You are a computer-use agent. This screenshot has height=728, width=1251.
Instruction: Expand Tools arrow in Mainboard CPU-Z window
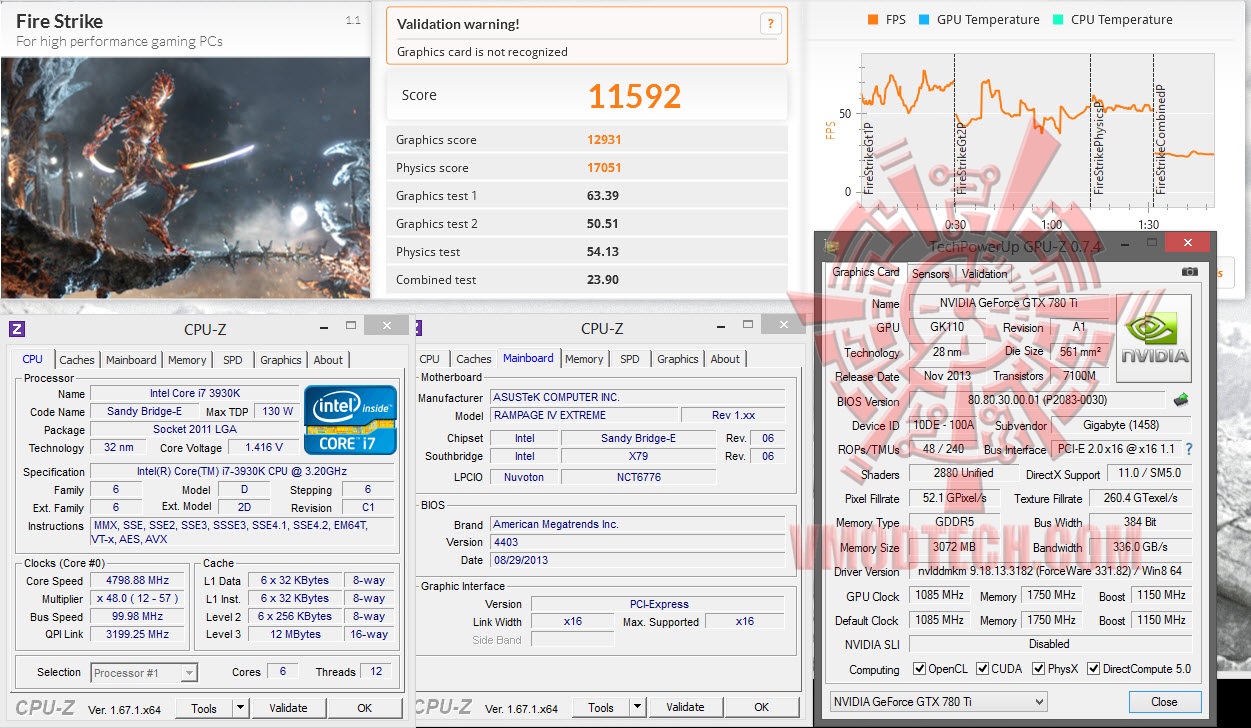pyautogui.click(x=636, y=708)
